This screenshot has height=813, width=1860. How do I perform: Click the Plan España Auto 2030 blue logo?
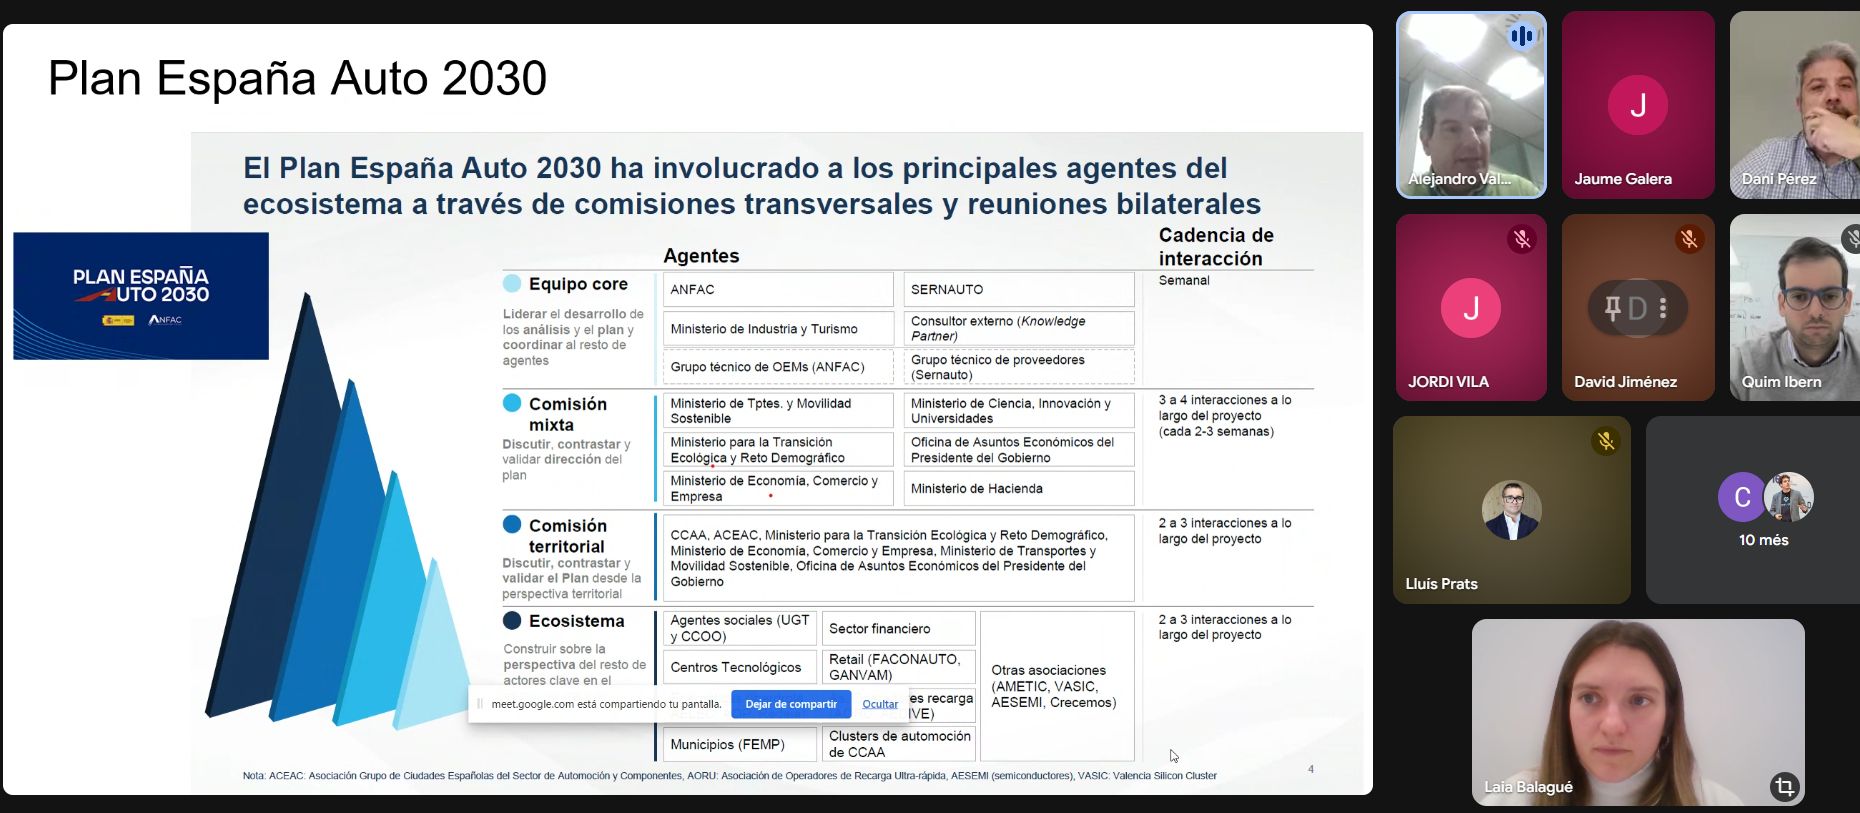[141, 296]
